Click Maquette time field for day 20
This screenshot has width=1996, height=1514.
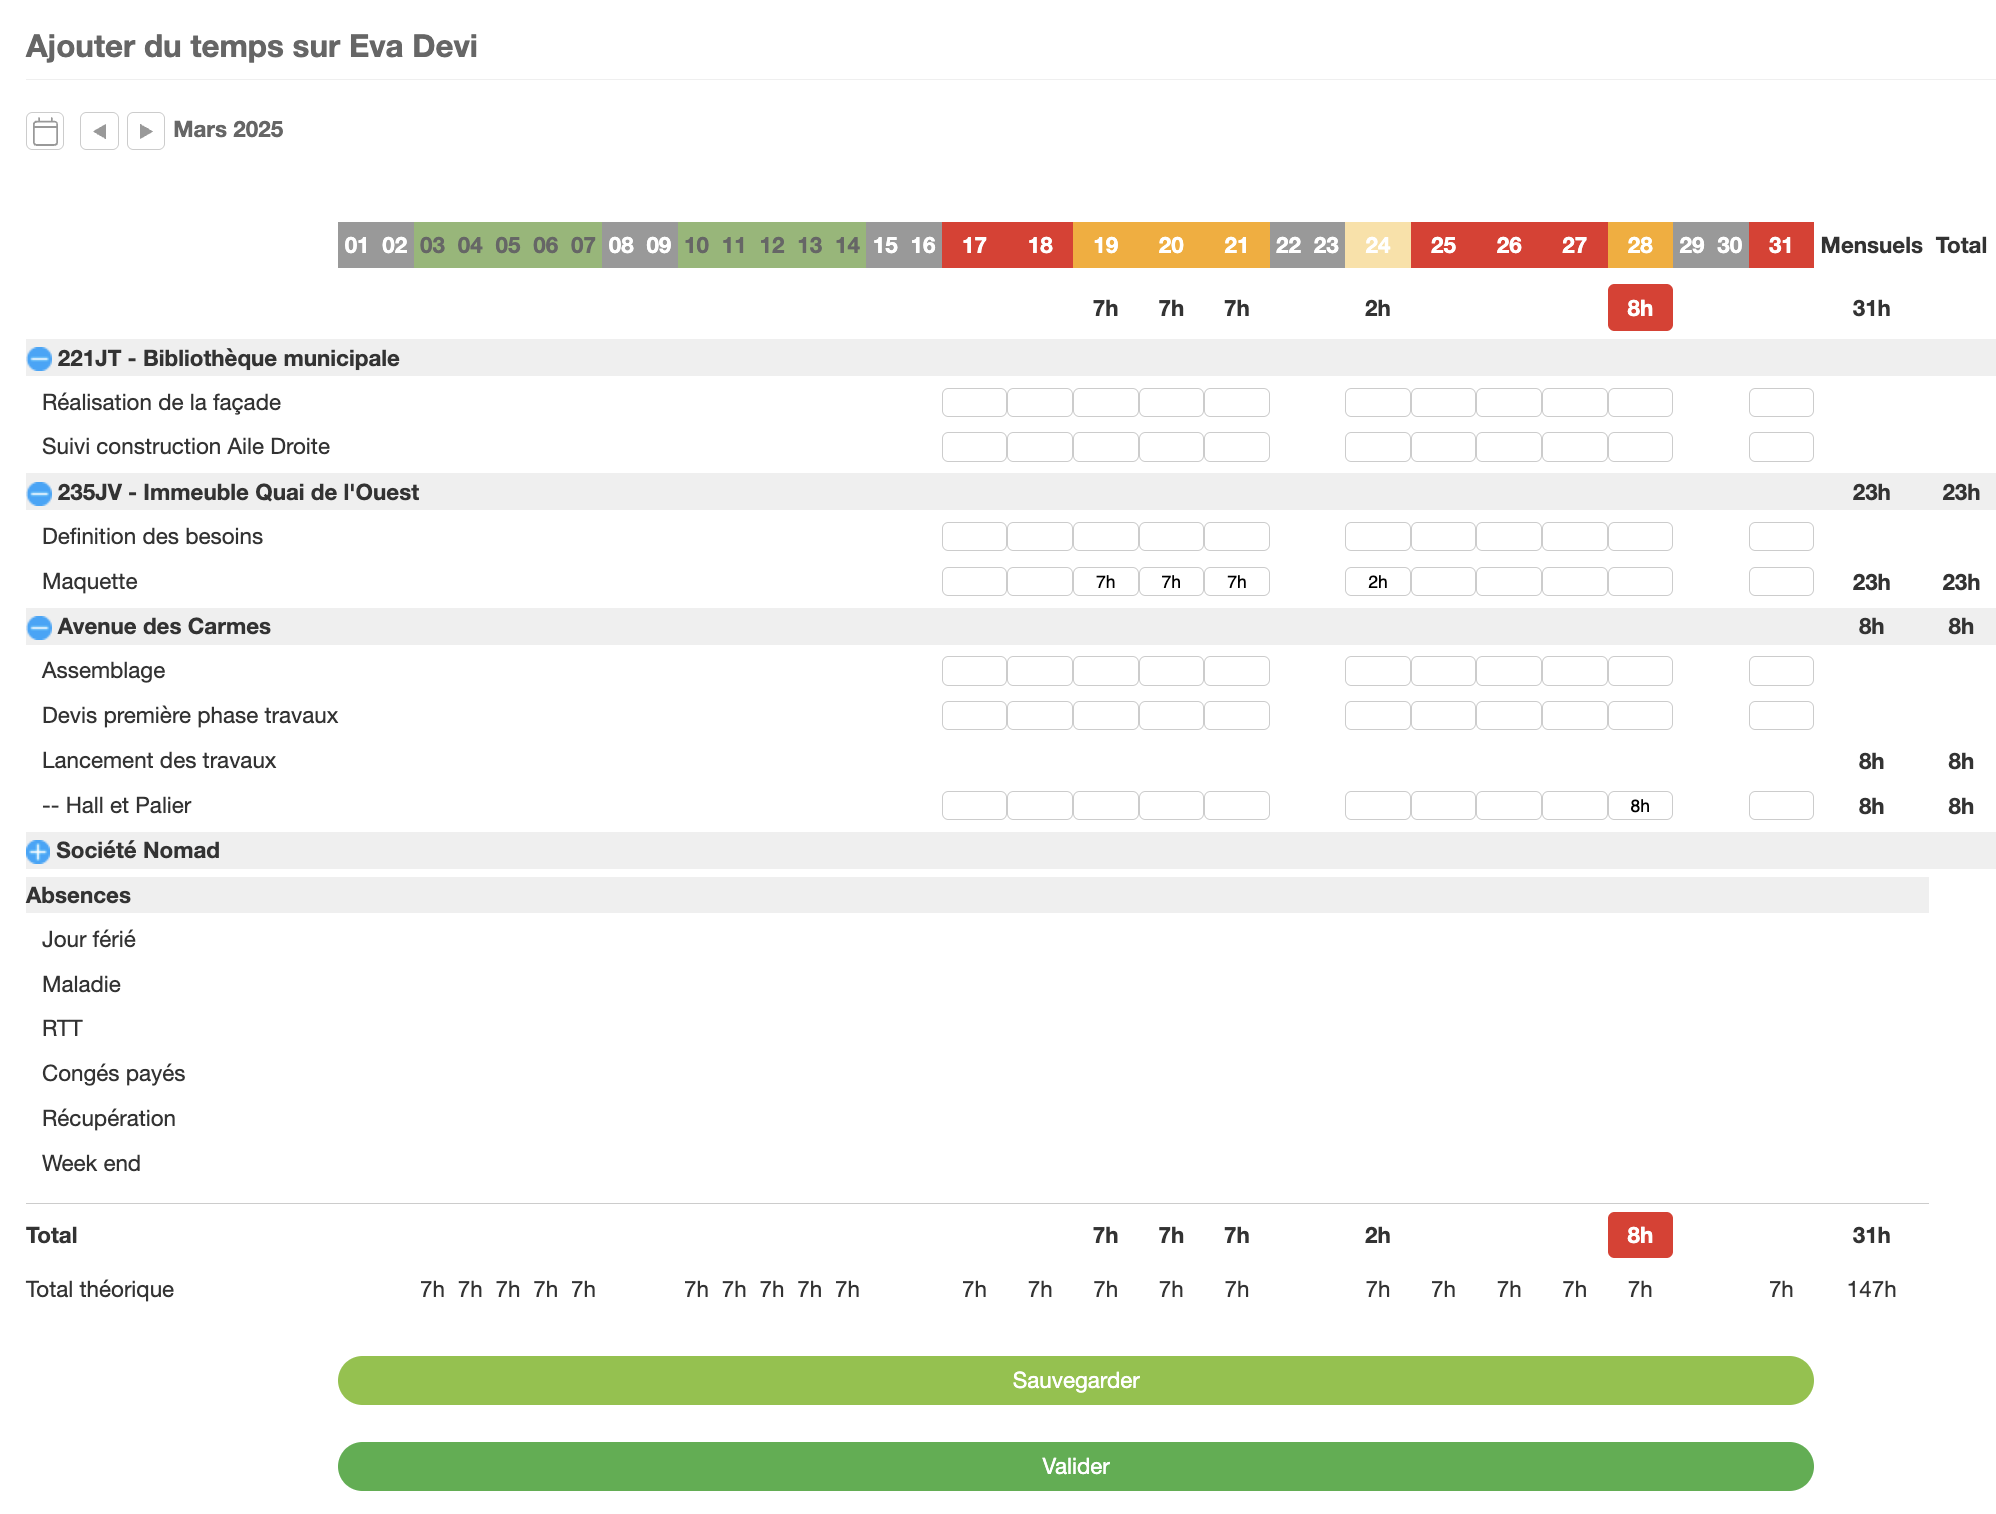1171,582
